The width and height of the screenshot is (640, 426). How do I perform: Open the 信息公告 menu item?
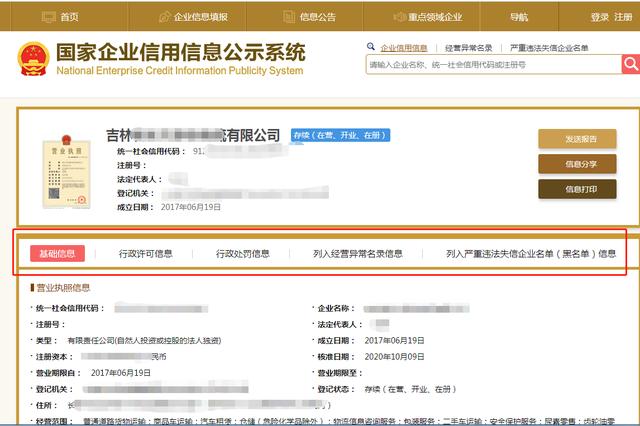[x=318, y=17]
